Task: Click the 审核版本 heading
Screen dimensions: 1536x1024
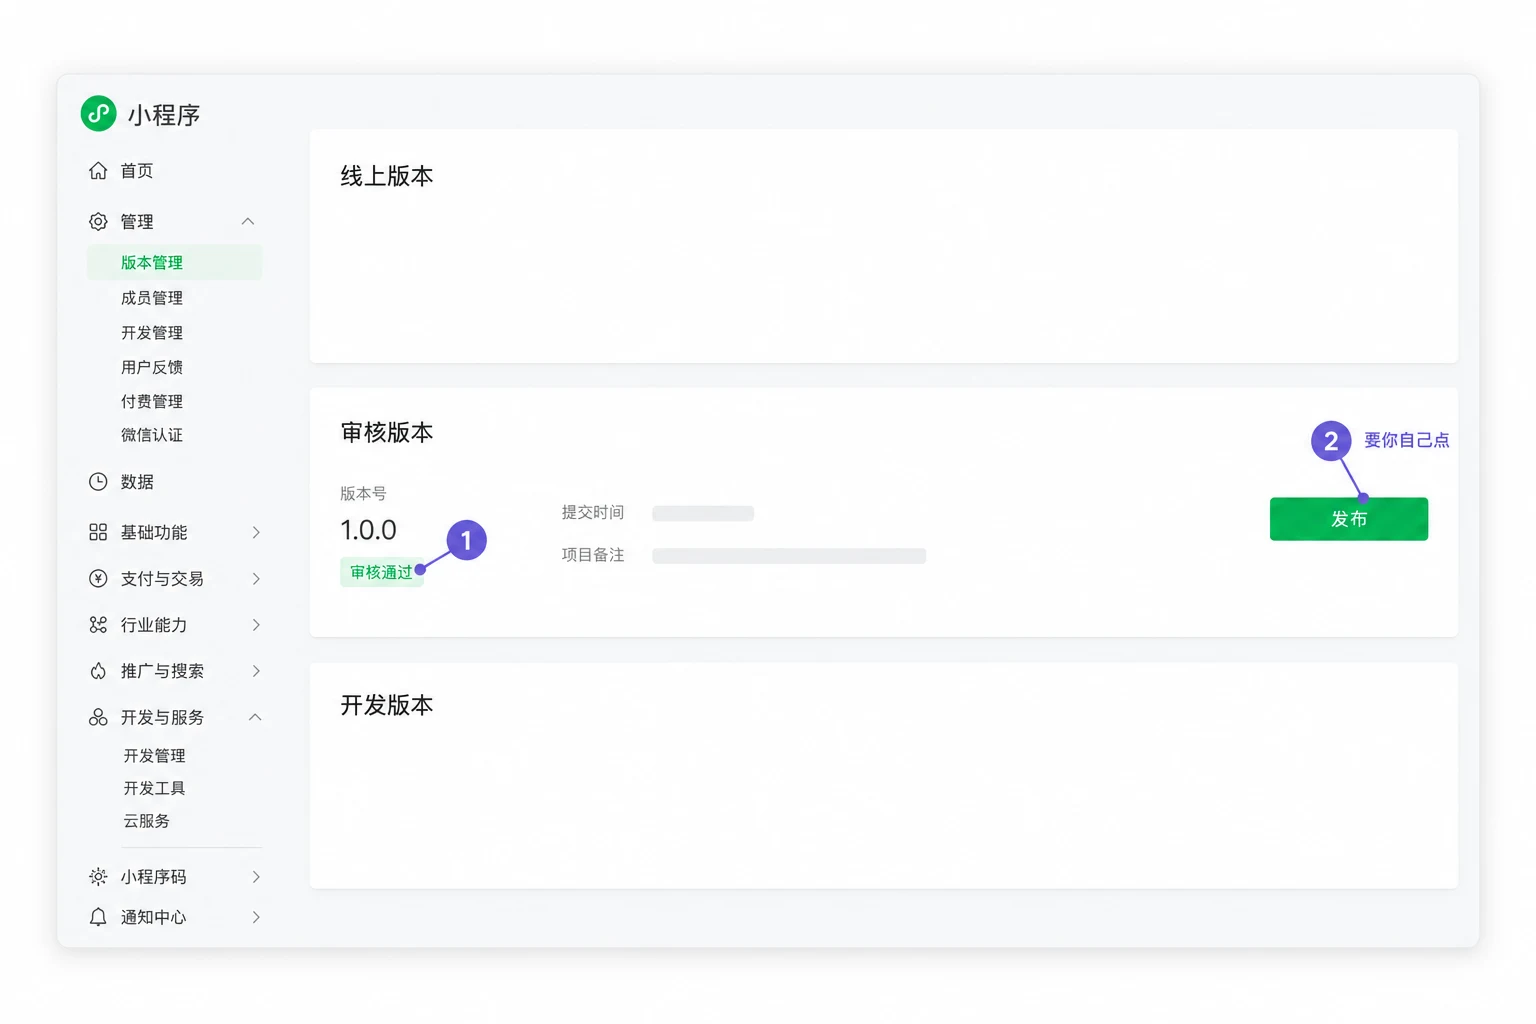Action: click(x=387, y=432)
